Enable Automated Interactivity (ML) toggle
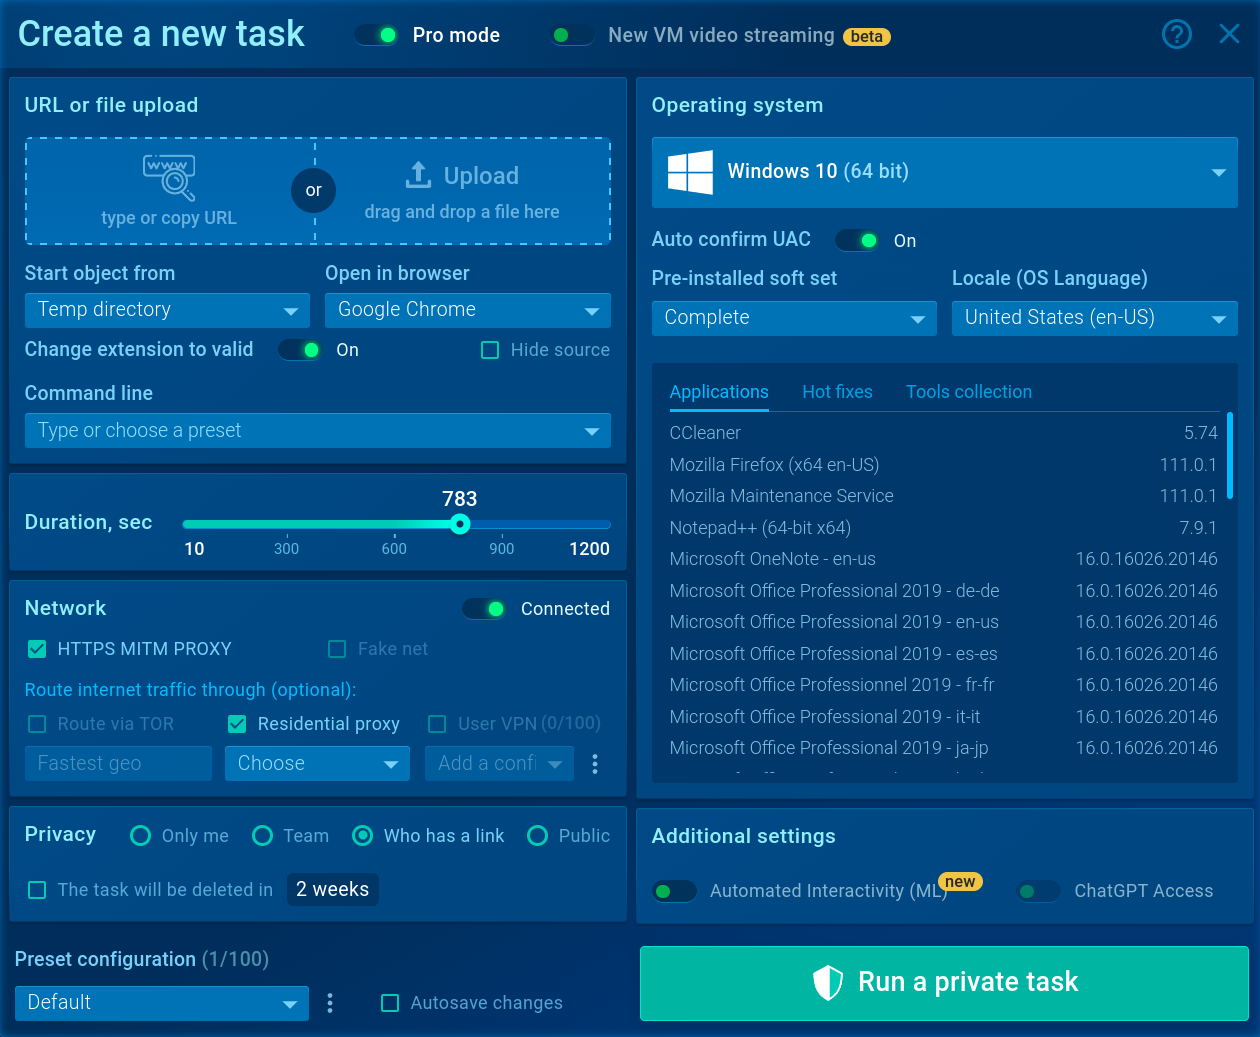The image size is (1260, 1037). click(674, 891)
